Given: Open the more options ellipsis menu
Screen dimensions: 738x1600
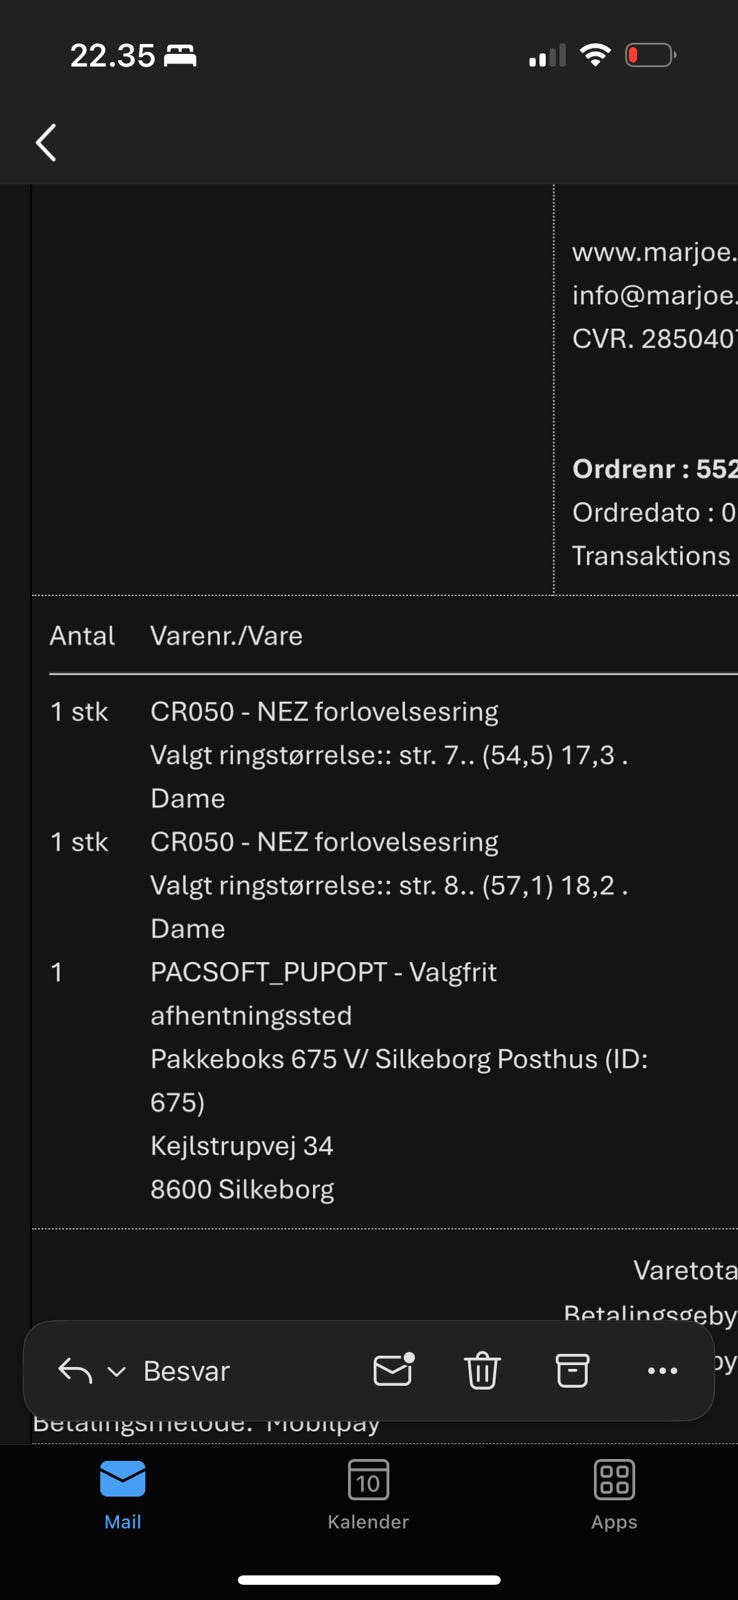Looking at the screenshot, I should [x=662, y=1370].
